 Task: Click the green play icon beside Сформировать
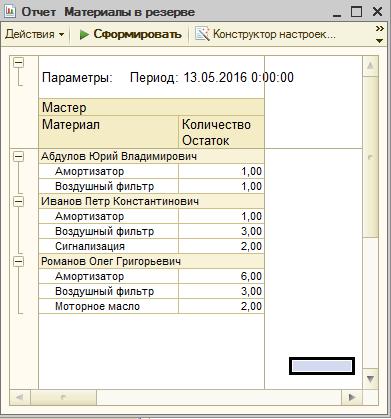(84, 34)
